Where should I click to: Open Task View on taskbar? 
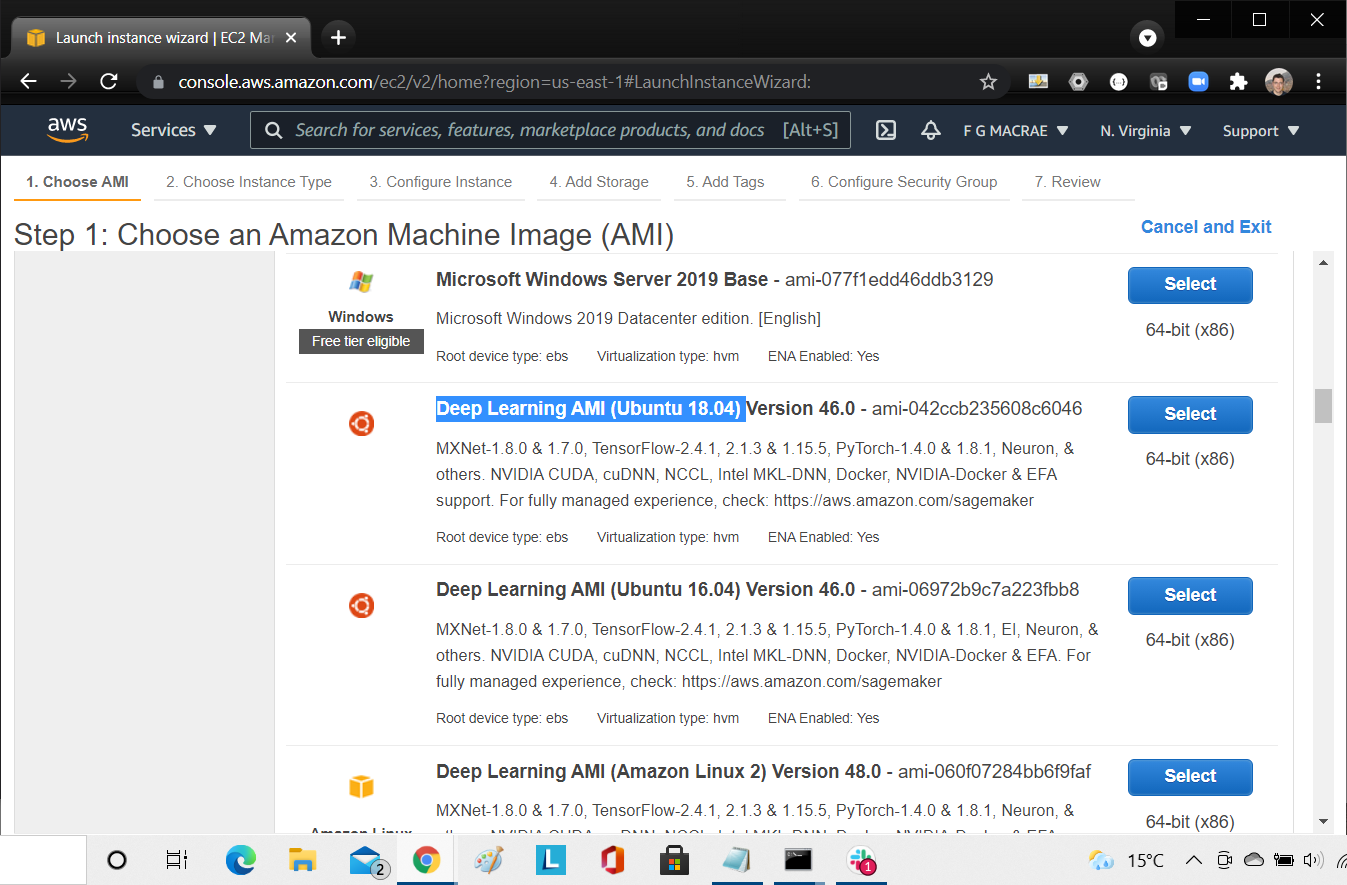tap(177, 860)
